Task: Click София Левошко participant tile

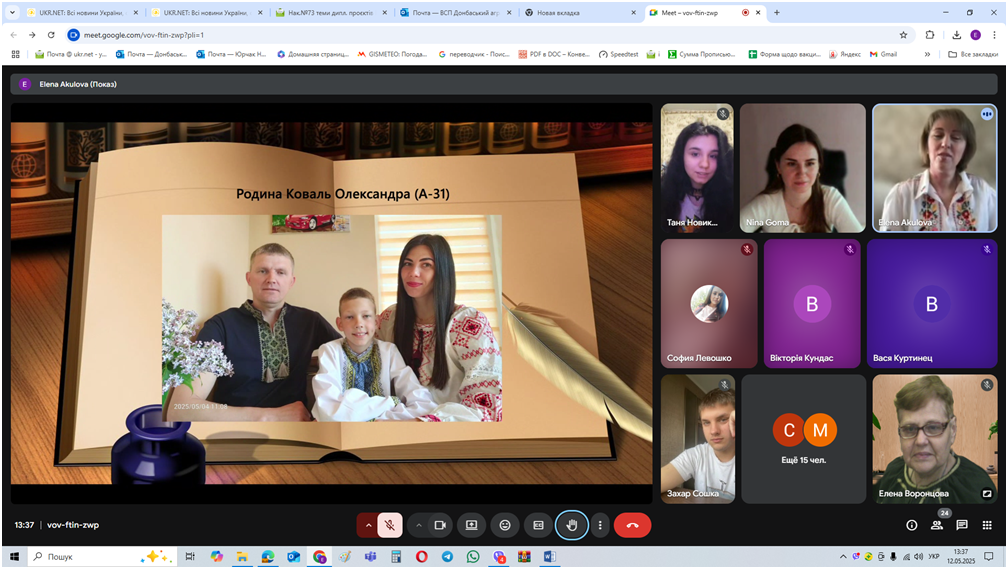Action: click(x=709, y=303)
